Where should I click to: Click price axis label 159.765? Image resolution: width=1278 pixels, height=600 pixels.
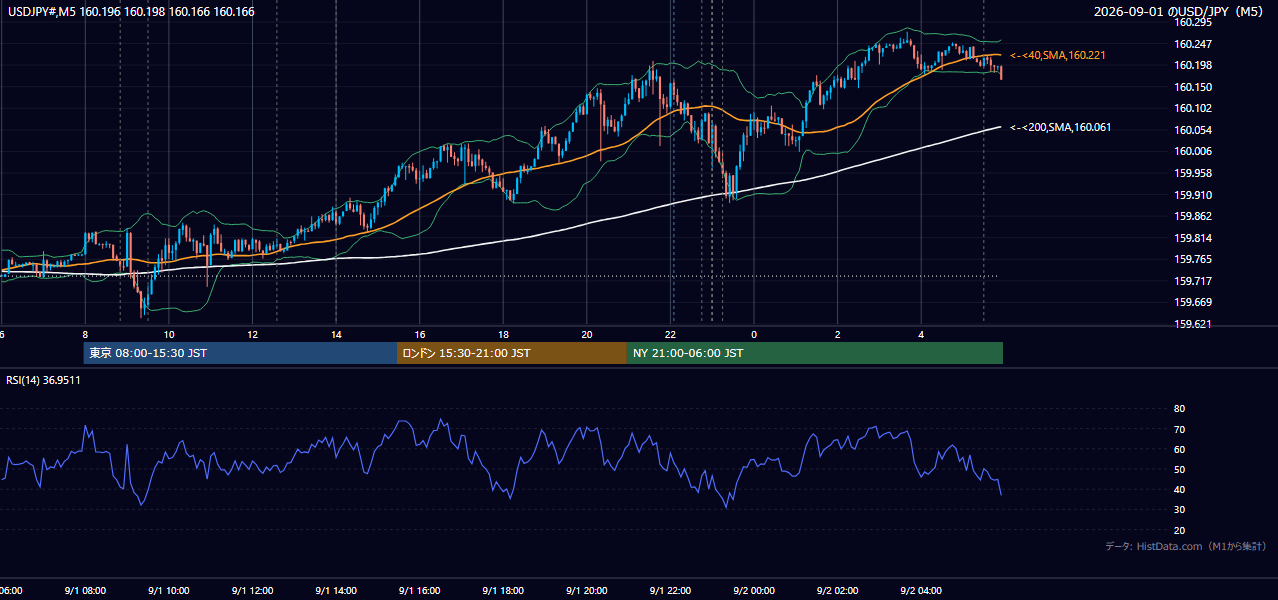tap(1193, 259)
